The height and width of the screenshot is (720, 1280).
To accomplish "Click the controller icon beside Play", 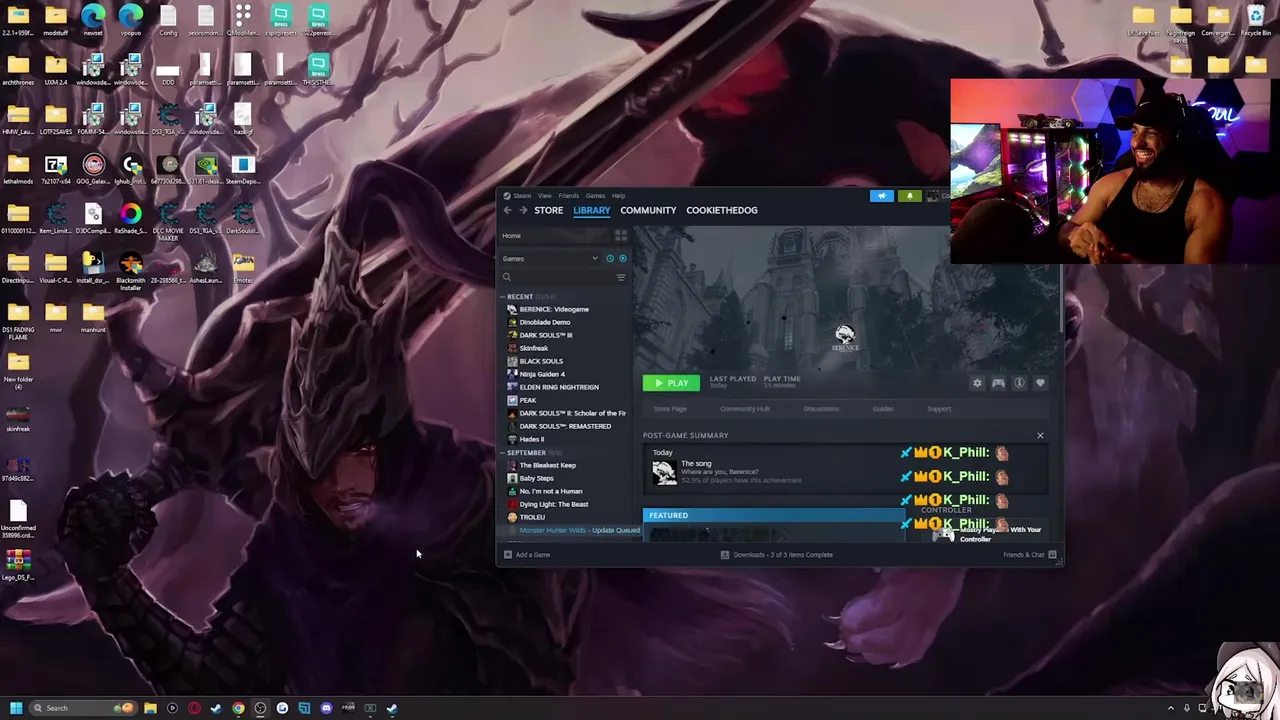I will tap(998, 383).
